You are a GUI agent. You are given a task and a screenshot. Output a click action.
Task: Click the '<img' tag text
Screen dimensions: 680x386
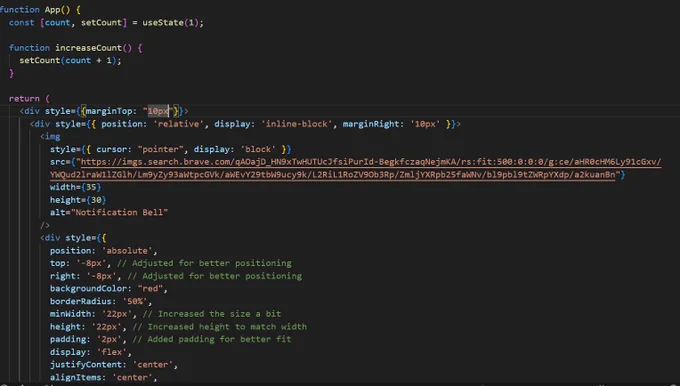coord(50,136)
